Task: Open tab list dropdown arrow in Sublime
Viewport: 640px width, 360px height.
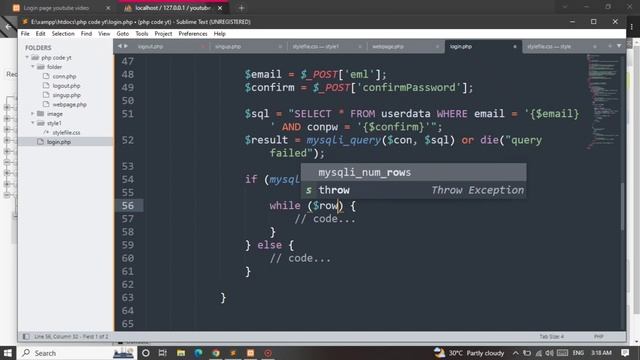Action: (x=619, y=46)
